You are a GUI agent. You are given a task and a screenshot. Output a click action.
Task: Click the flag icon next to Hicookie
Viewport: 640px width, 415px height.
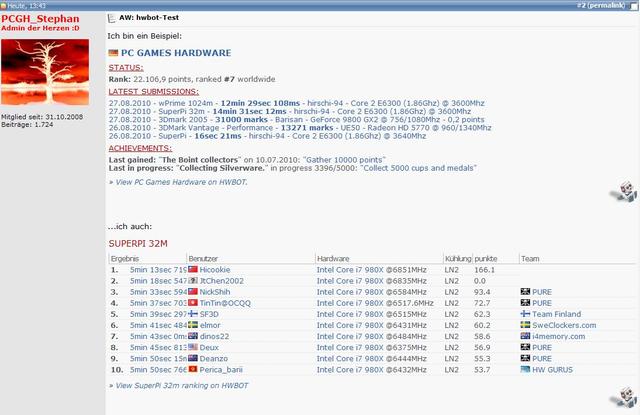tap(193, 269)
